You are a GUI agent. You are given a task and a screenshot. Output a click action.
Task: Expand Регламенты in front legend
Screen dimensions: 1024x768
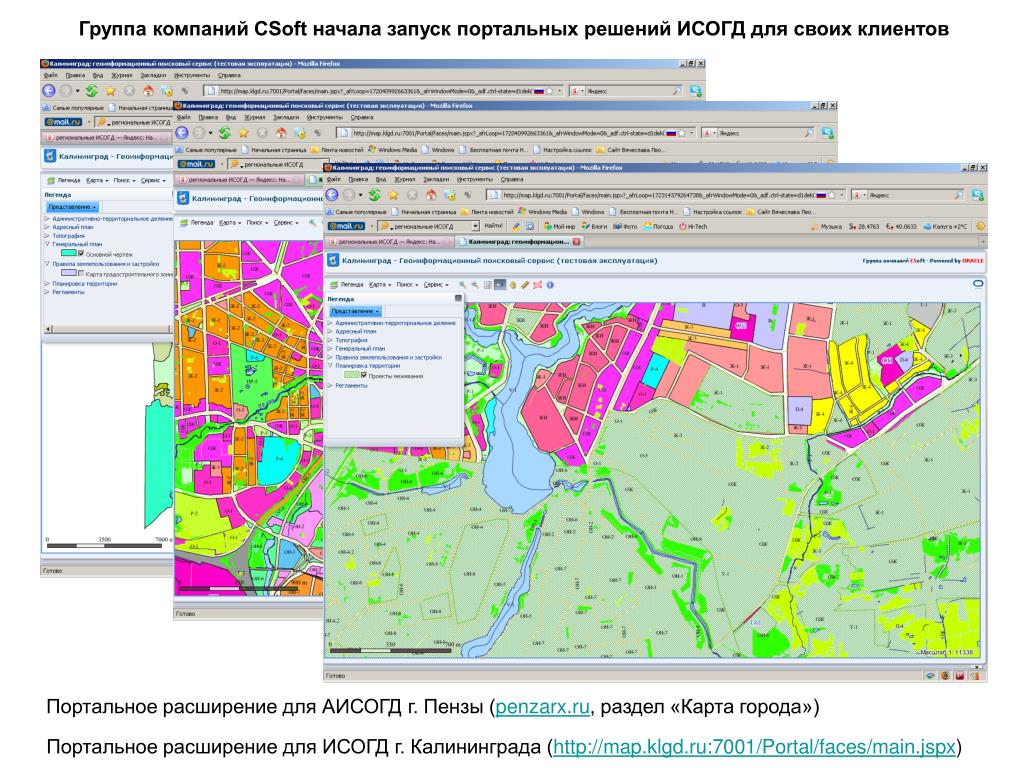pyautogui.click(x=330, y=386)
